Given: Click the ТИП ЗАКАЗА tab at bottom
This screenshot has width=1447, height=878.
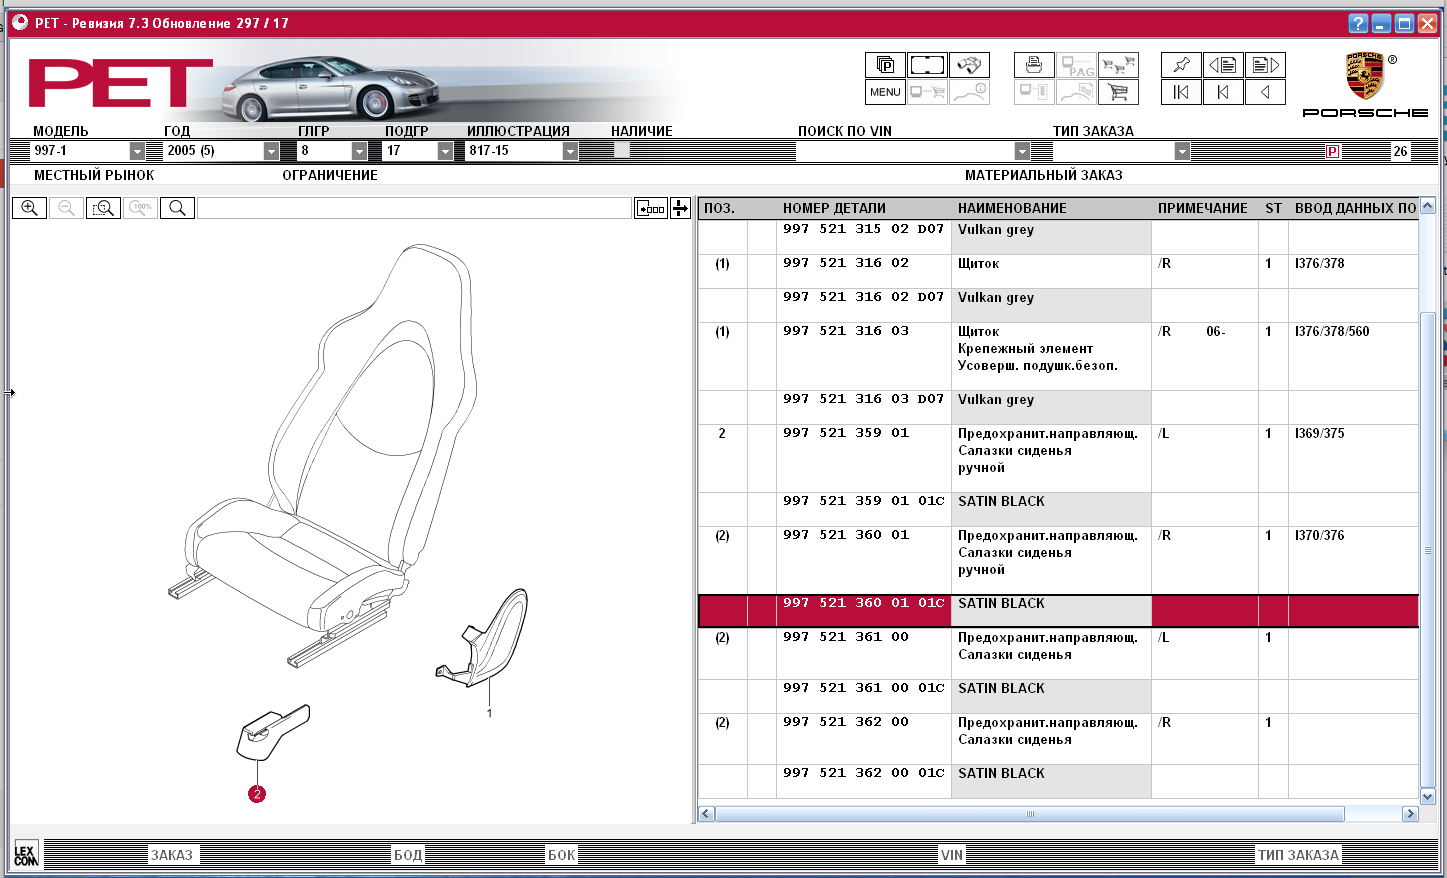Looking at the screenshot, I should tap(1298, 855).
